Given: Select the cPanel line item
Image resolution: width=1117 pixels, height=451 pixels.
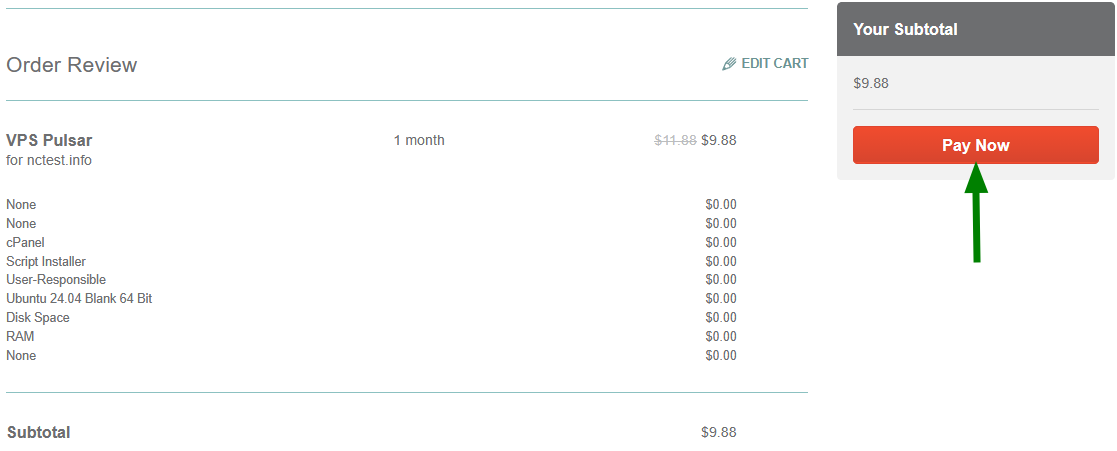Looking at the screenshot, I should 25,242.
